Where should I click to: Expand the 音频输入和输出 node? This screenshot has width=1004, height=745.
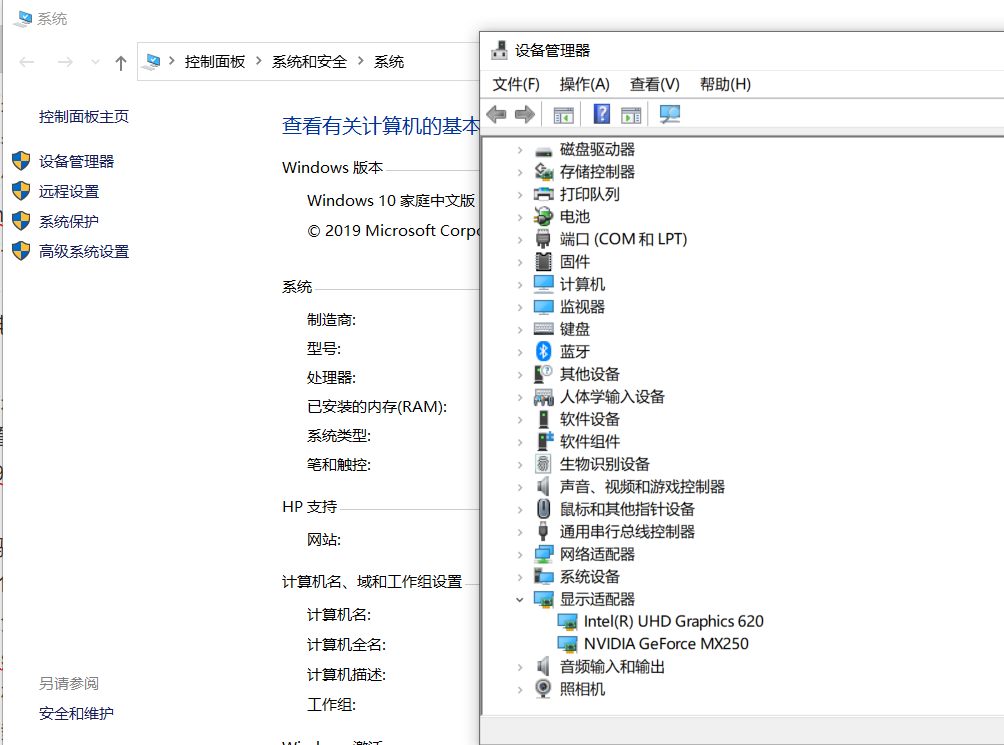click(x=520, y=667)
